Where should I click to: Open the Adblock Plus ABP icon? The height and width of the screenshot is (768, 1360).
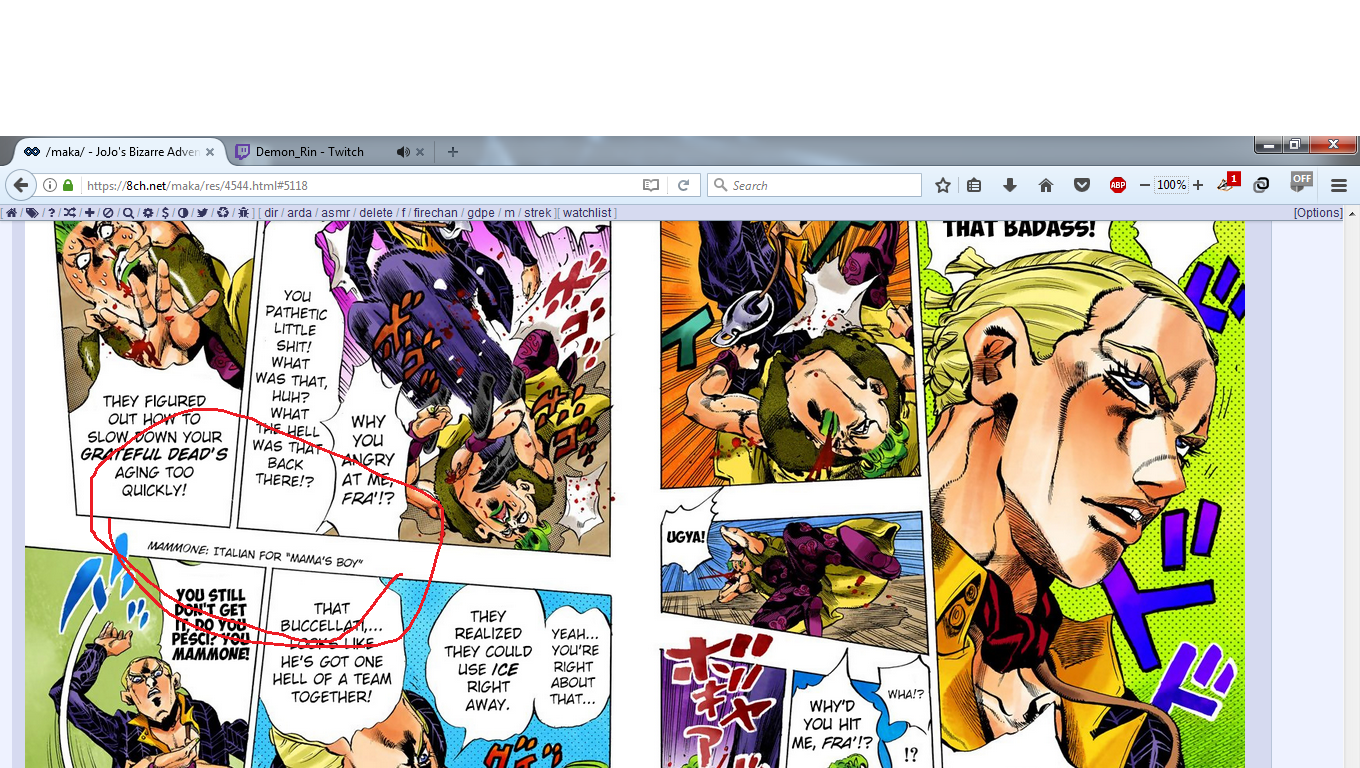pyautogui.click(x=1118, y=185)
